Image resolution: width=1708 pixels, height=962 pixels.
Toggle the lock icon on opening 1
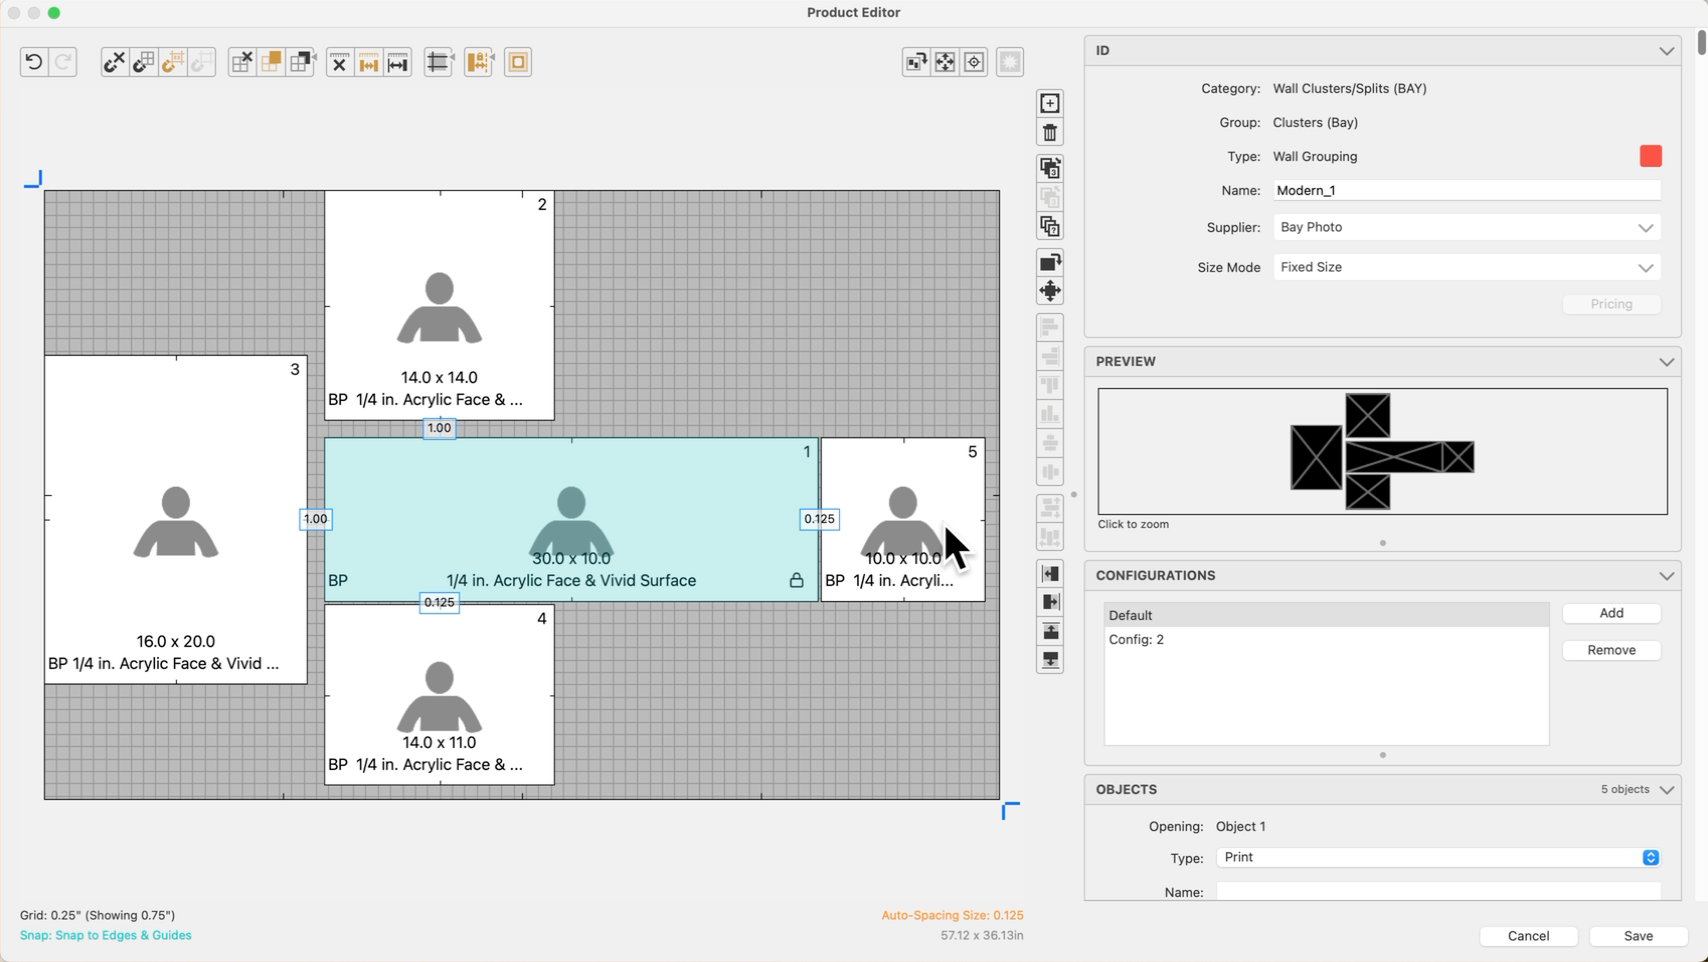796,581
